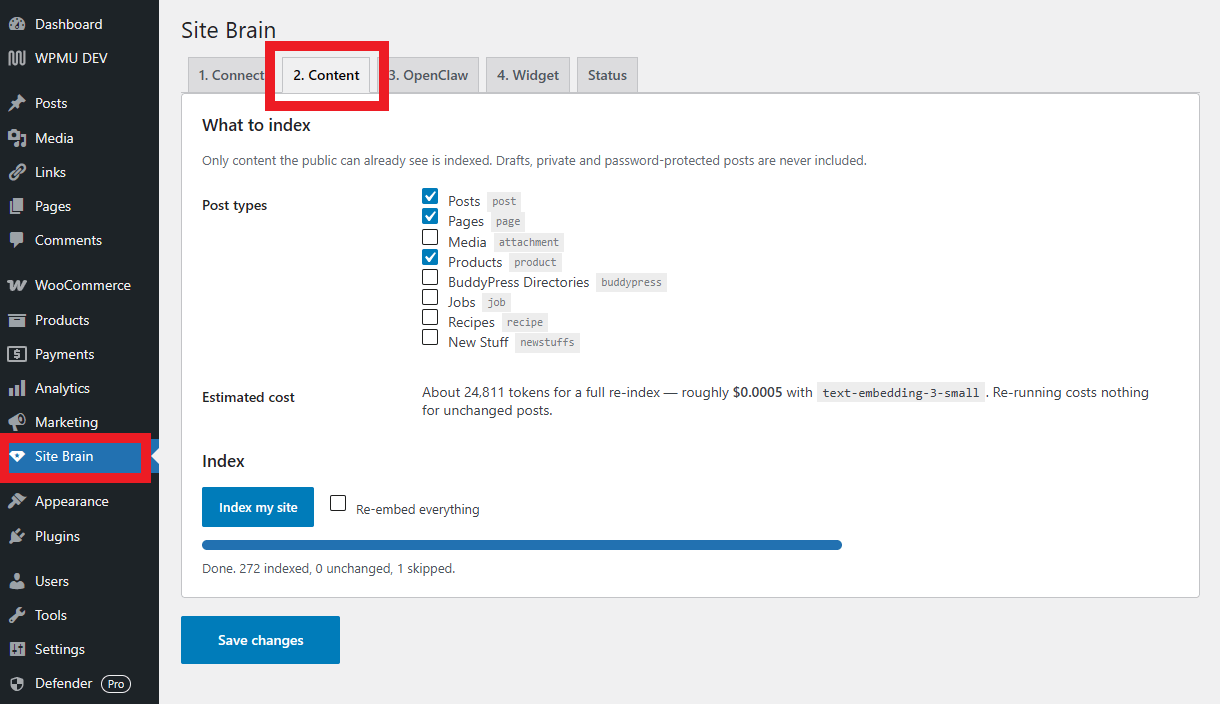Image resolution: width=1220 pixels, height=704 pixels.
Task: Open the Site Brain menu link
Action: (79, 456)
